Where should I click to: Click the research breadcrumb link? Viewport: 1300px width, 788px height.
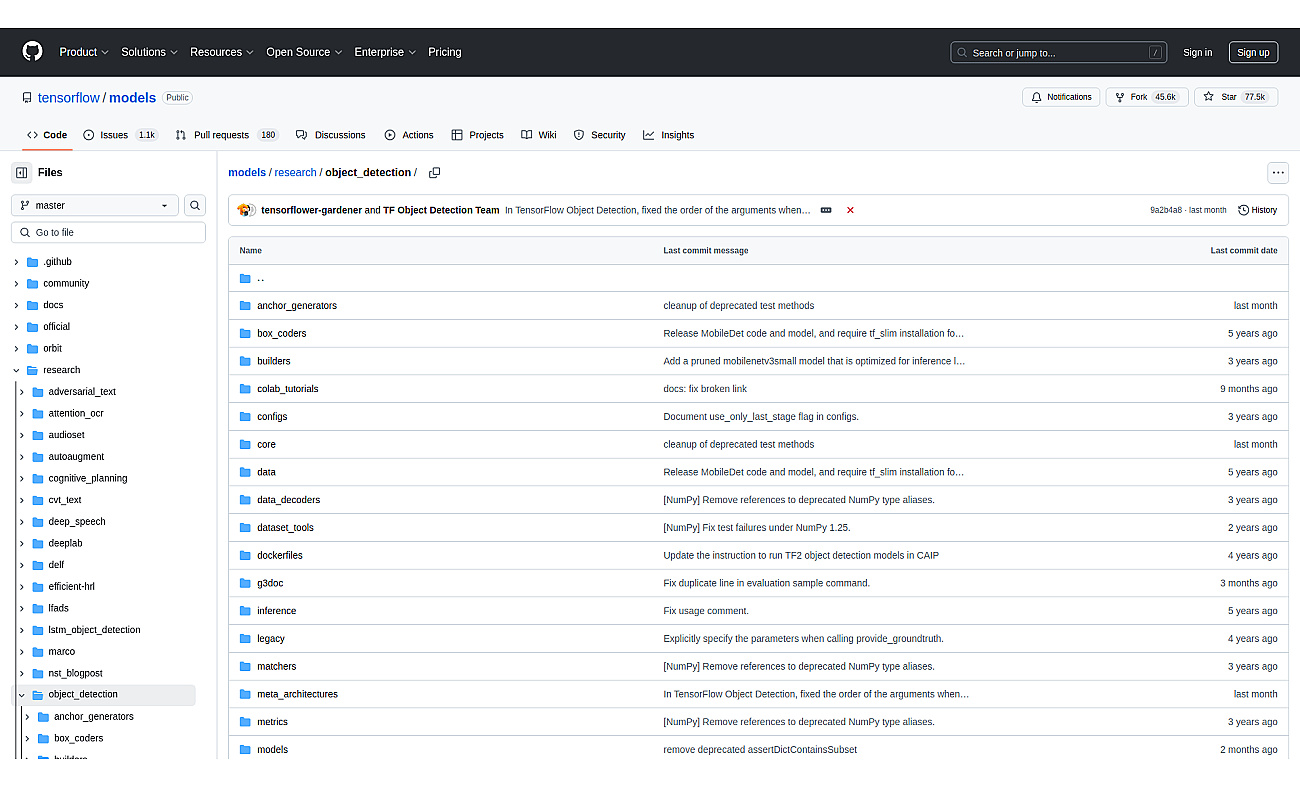pos(296,173)
